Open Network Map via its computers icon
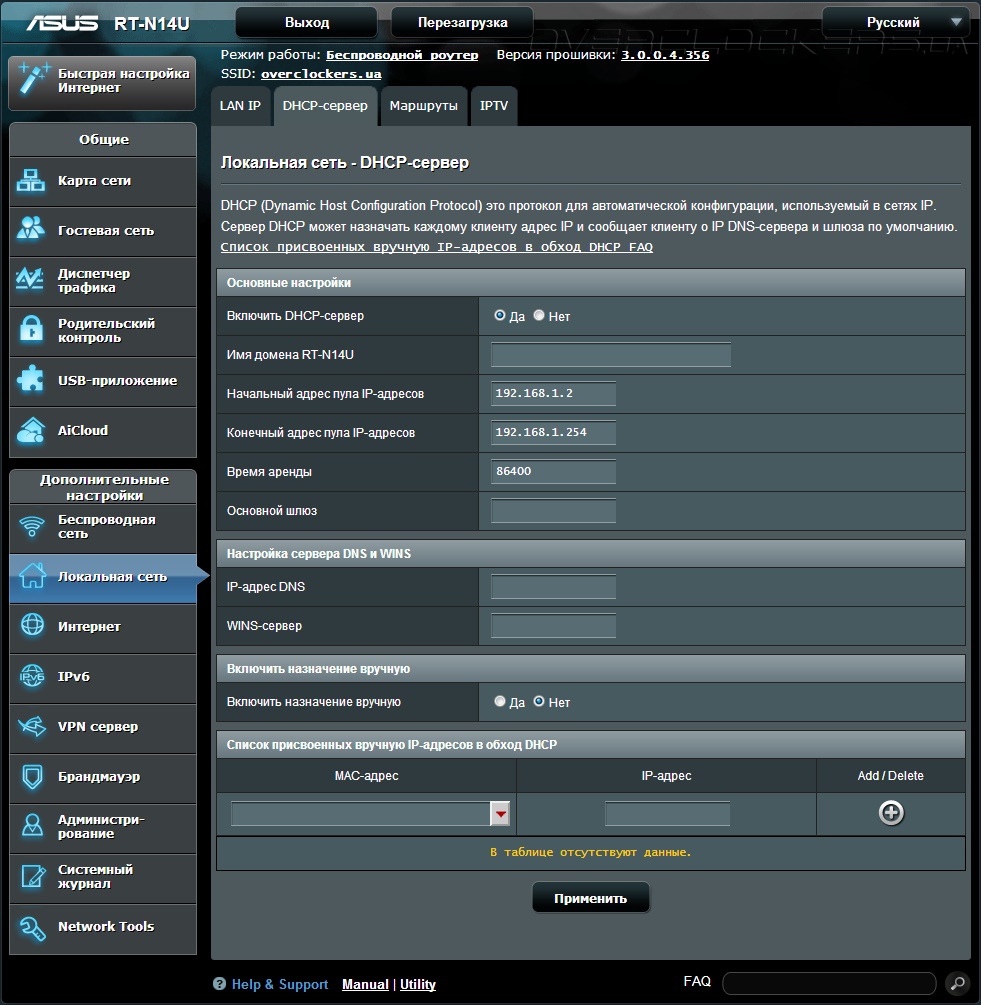 click(x=31, y=181)
